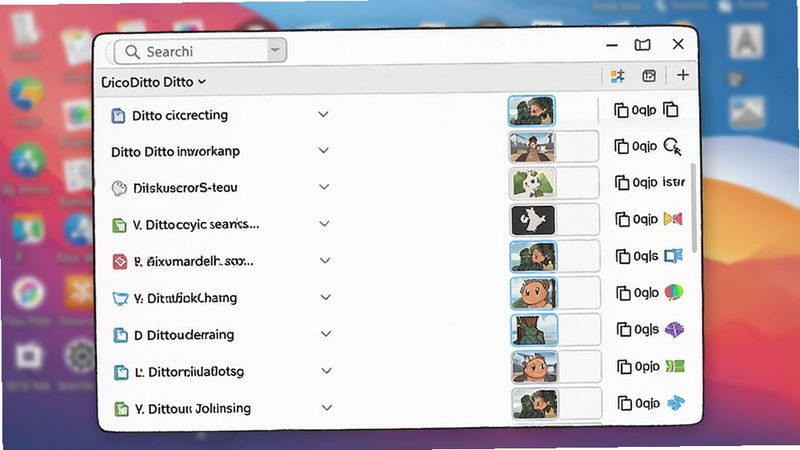Screen dimensions: 800x450
Task: Open thumbnail in 'L. Dittorniidaflotsg' row
Action: (535, 367)
